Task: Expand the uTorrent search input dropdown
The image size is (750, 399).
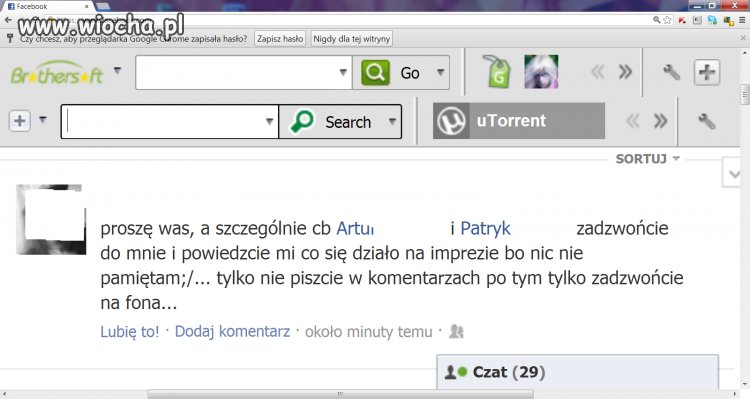Action: [269, 122]
